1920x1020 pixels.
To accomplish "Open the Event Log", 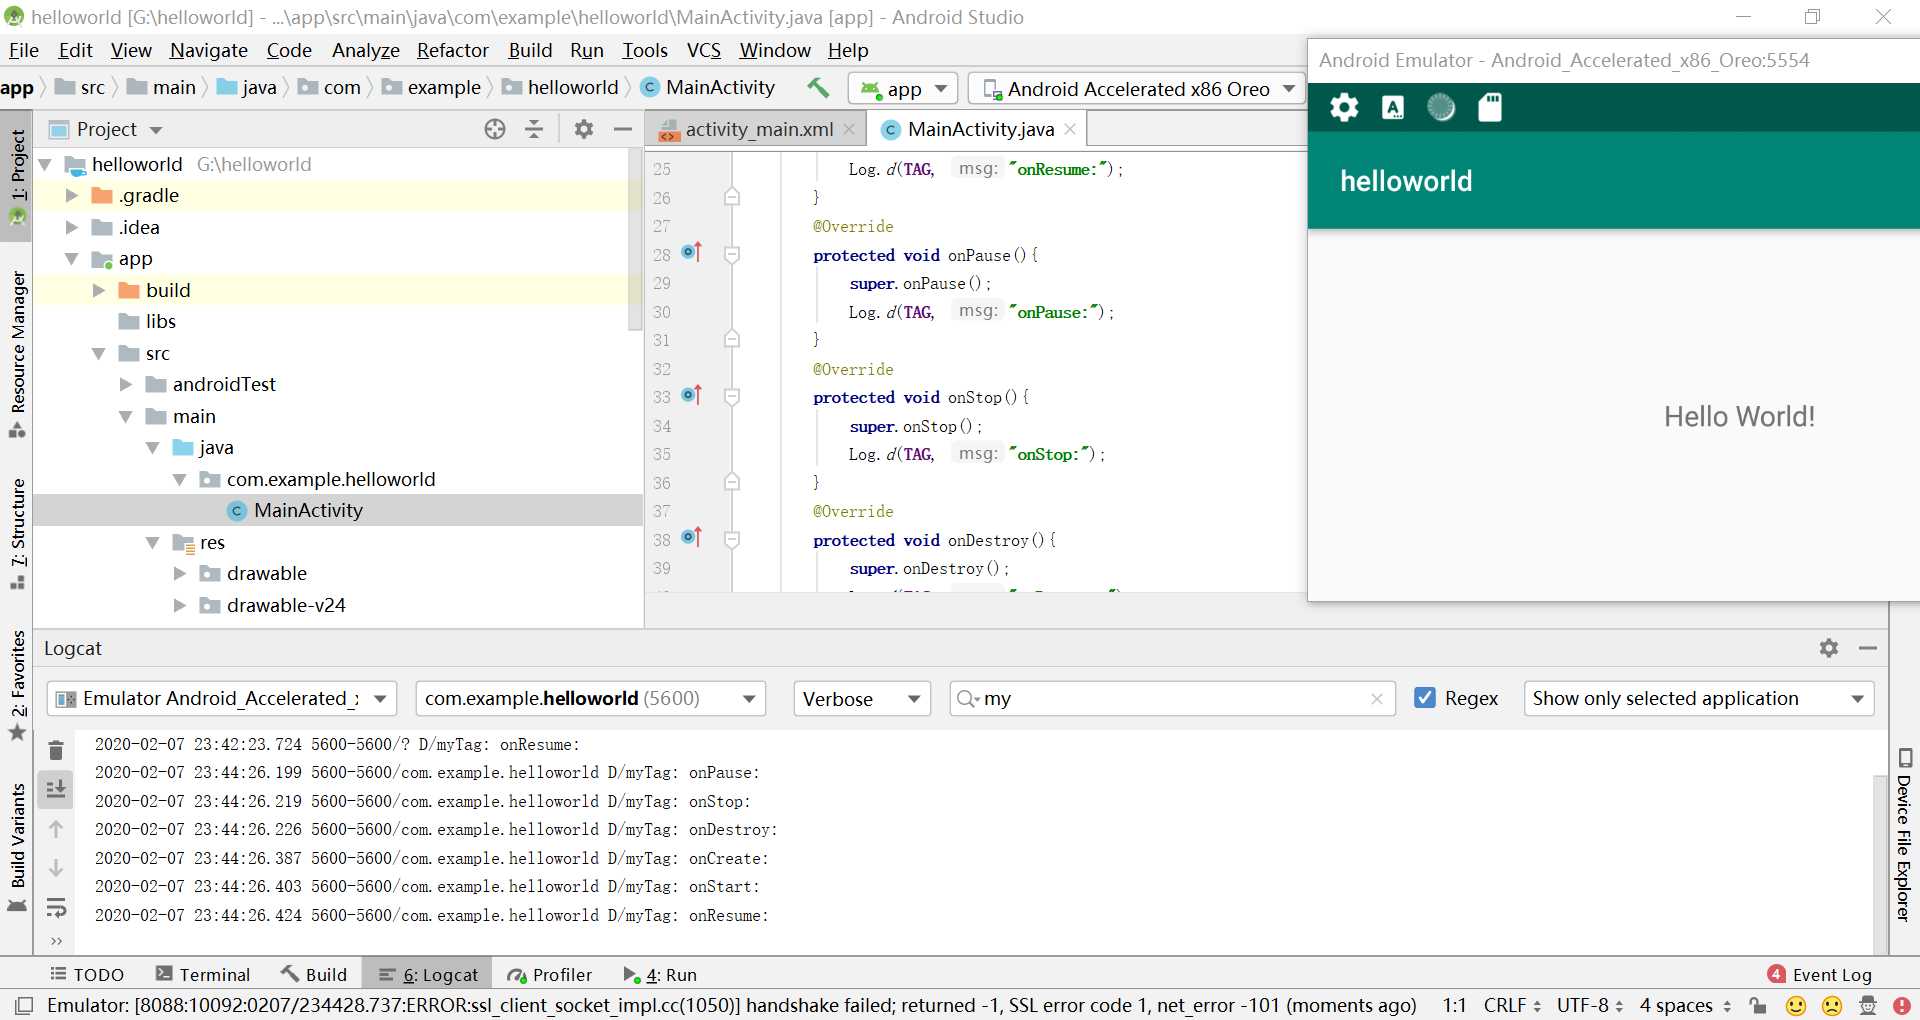I will [x=1820, y=974].
